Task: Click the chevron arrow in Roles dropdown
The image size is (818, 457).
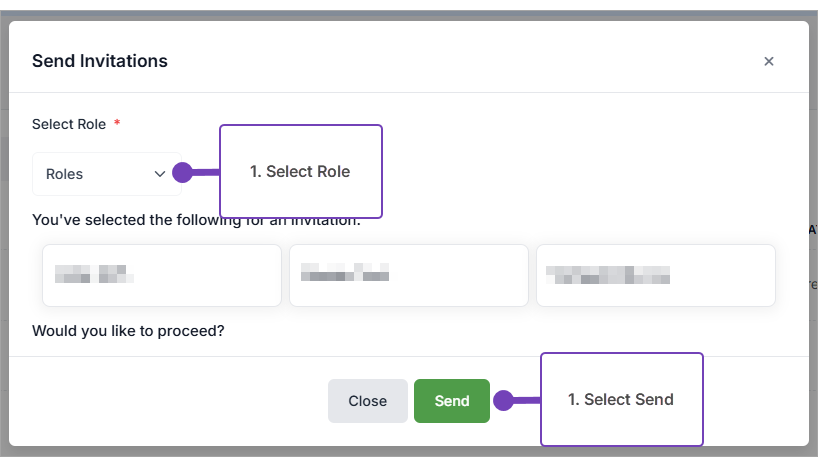Action: point(160,174)
